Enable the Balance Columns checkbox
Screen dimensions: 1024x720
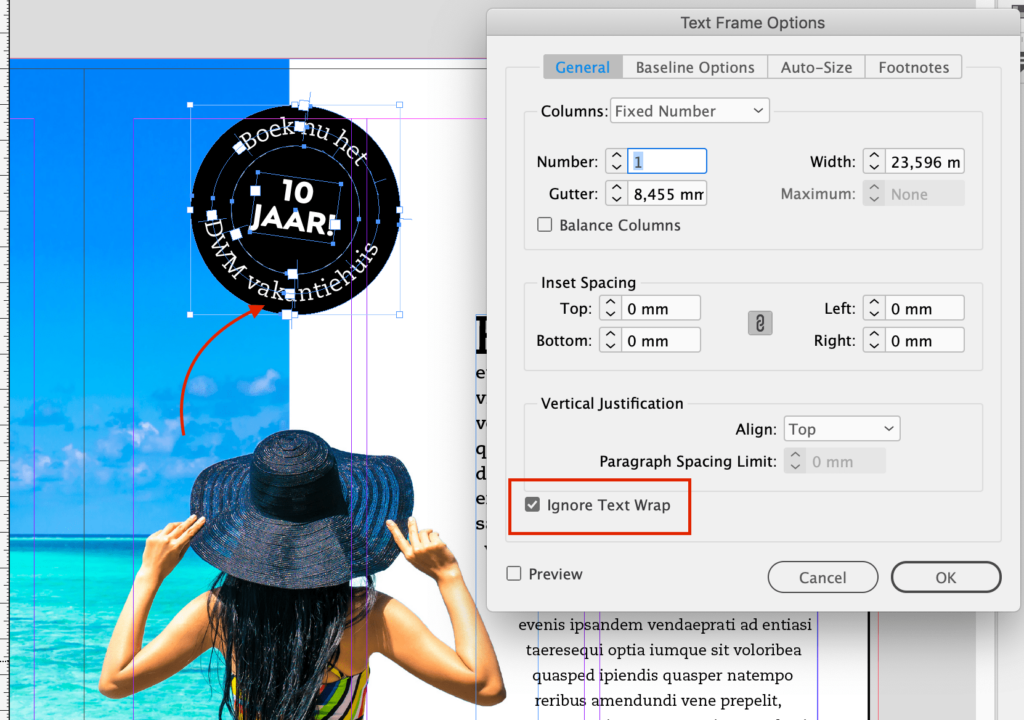(x=545, y=225)
